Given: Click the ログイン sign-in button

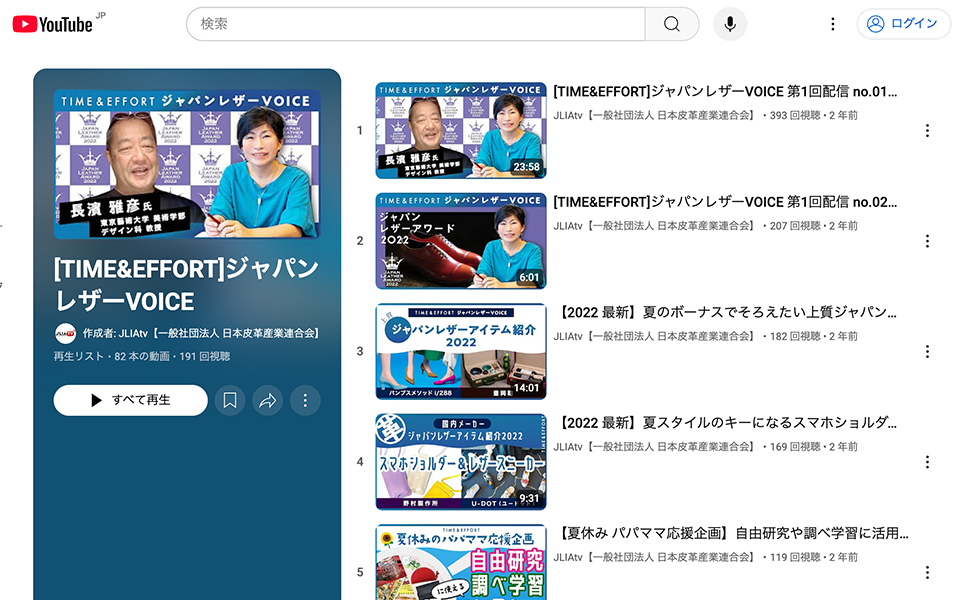Looking at the screenshot, I should 904,24.
